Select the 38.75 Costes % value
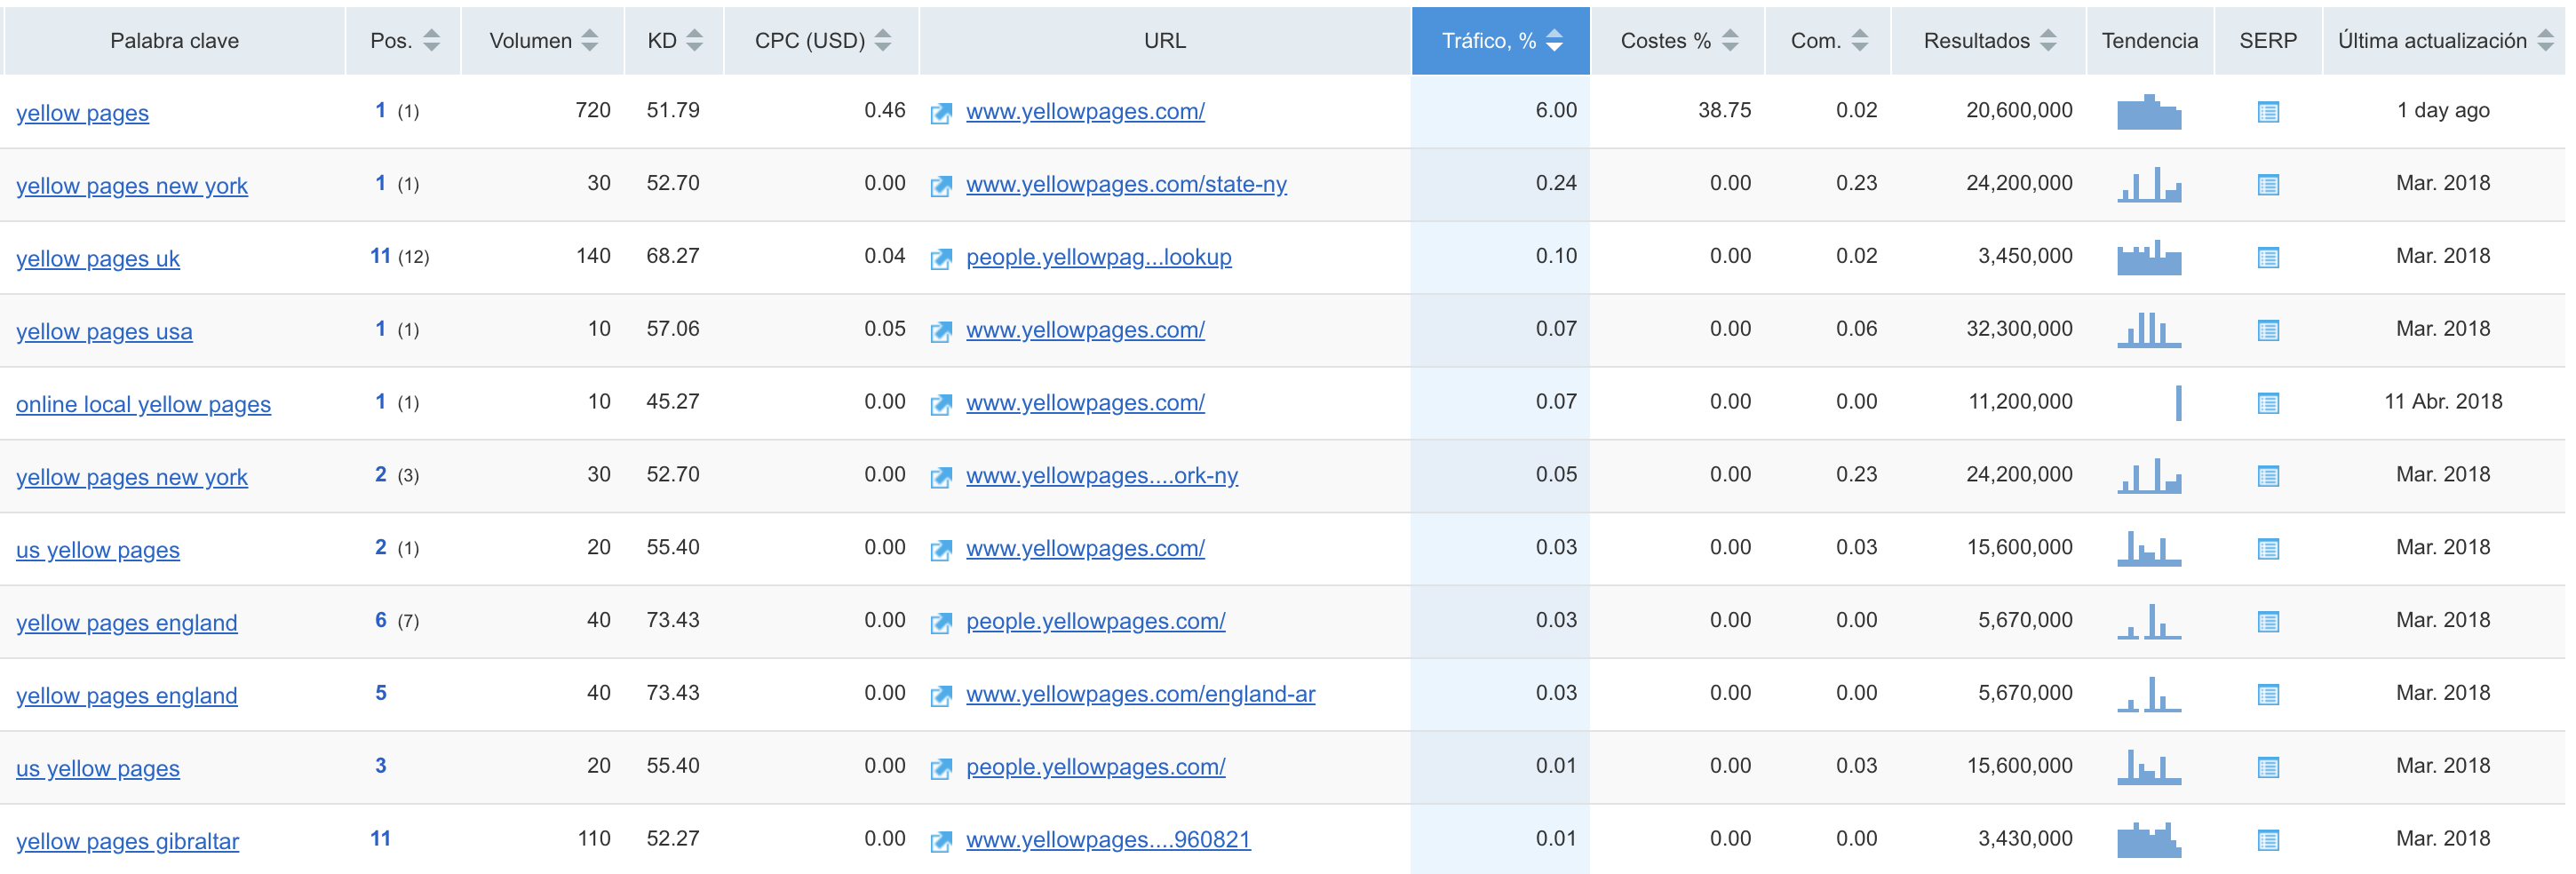2576x874 pixels. pyautogui.click(x=1724, y=110)
